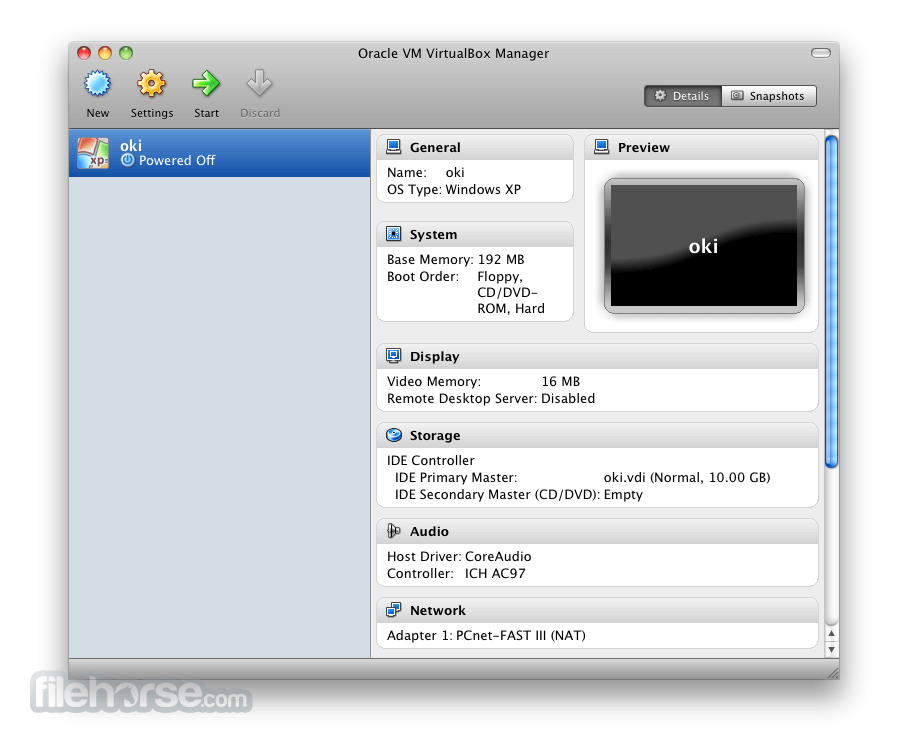The width and height of the screenshot is (907, 743).
Task: Click the blue vertical scrollbar thumb
Action: point(831,301)
